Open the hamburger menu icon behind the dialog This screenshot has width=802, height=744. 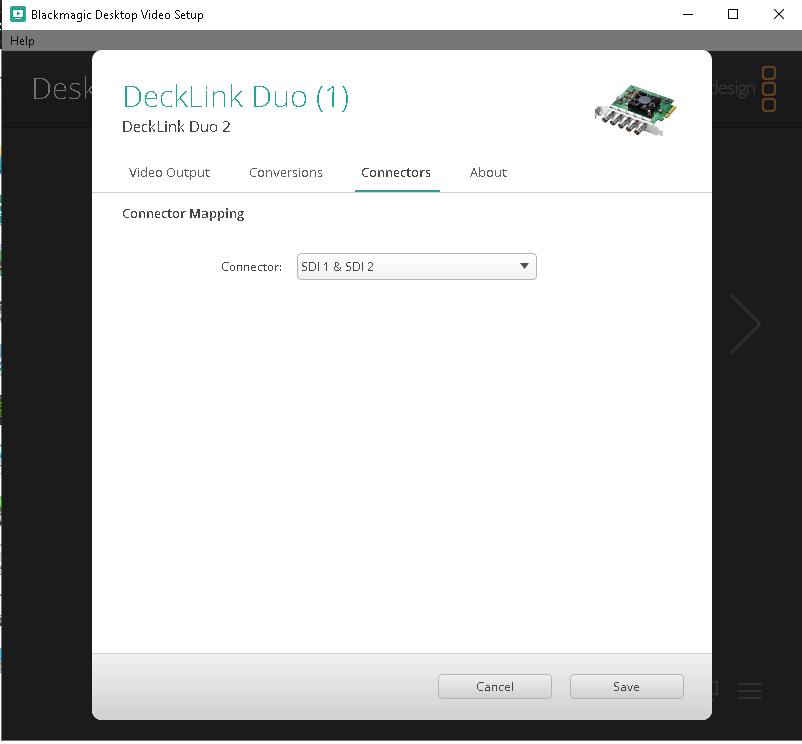point(750,691)
